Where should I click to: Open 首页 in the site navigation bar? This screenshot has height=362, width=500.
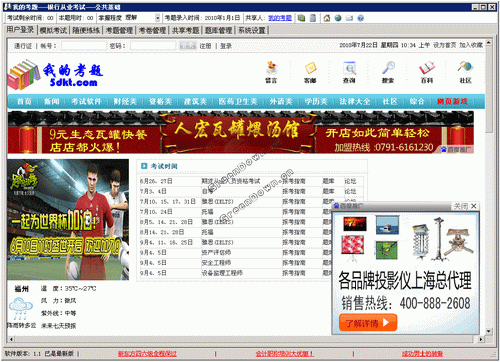pyautogui.click(x=24, y=101)
